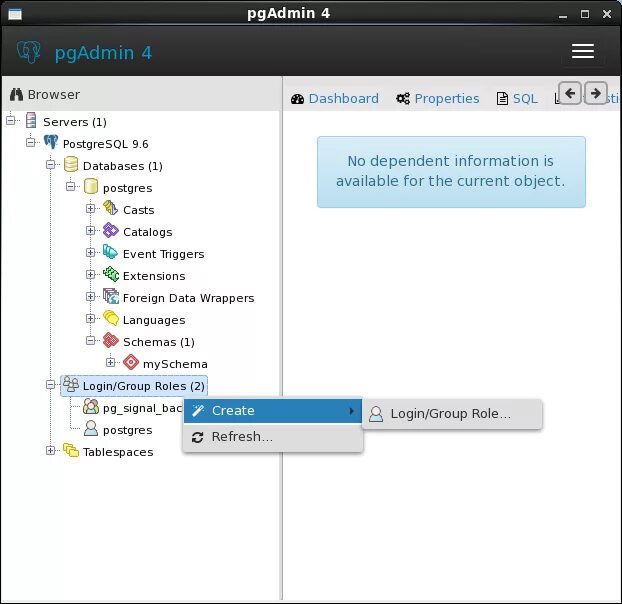Expand the Casts node
Viewport: 622px width, 604px height.
point(90,208)
